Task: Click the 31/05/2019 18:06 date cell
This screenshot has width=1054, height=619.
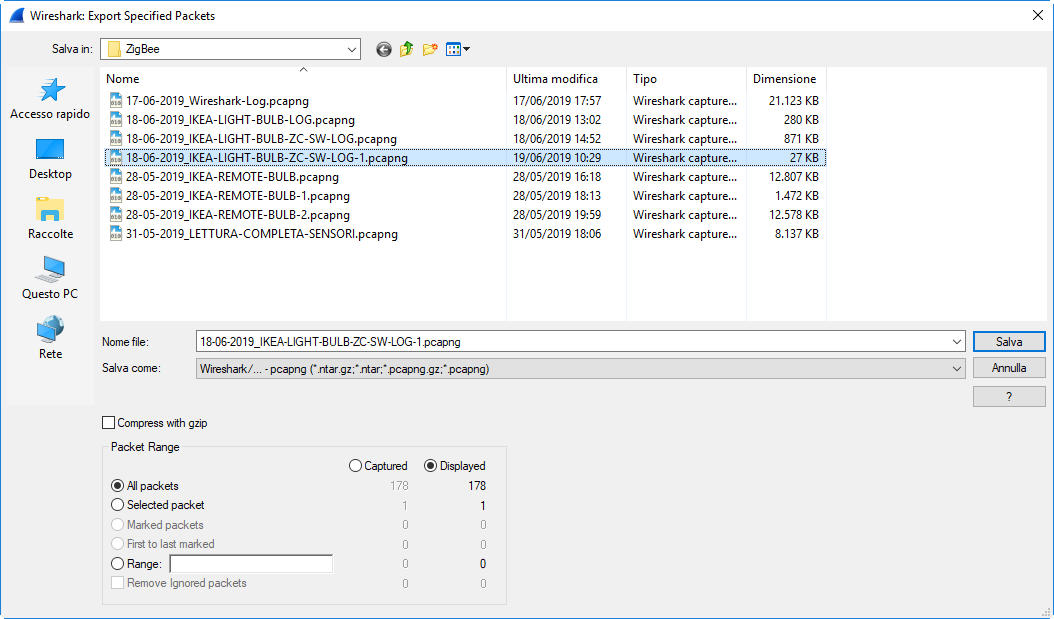Action: pyautogui.click(x=557, y=234)
